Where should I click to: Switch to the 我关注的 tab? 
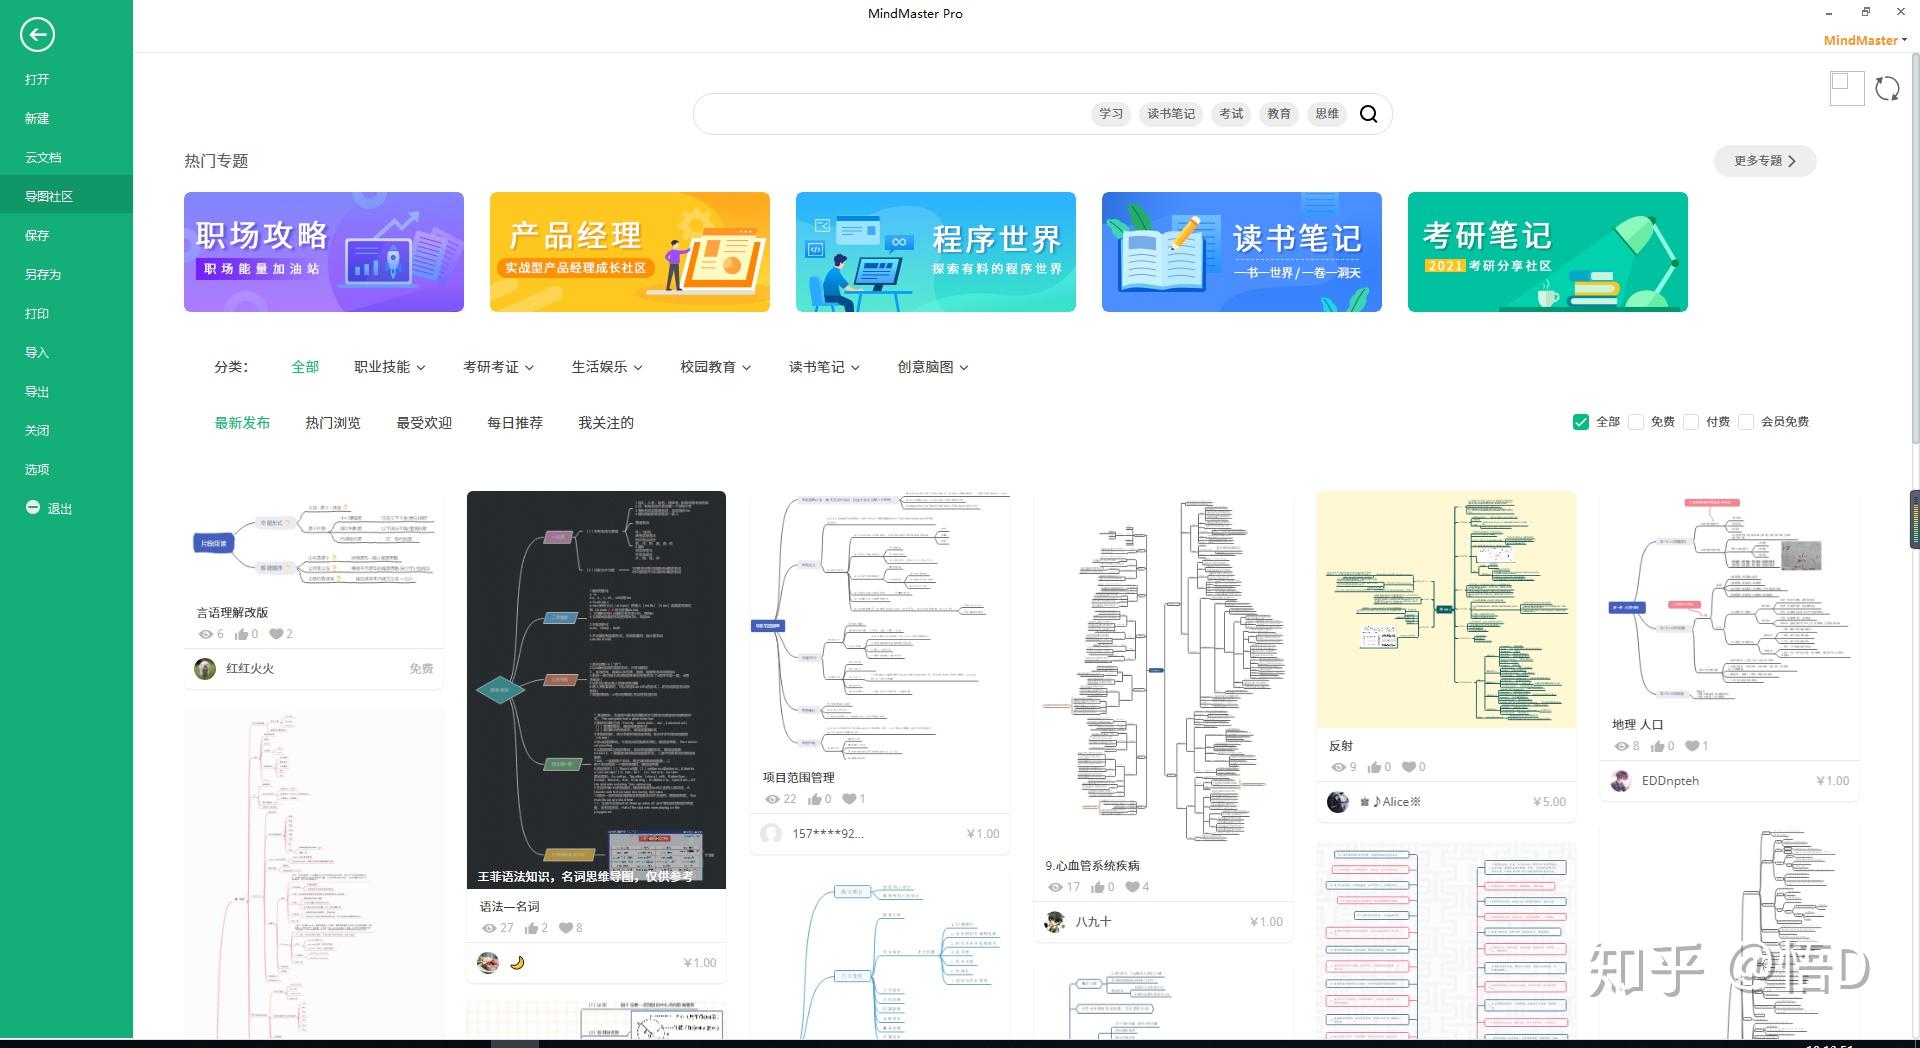606,423
